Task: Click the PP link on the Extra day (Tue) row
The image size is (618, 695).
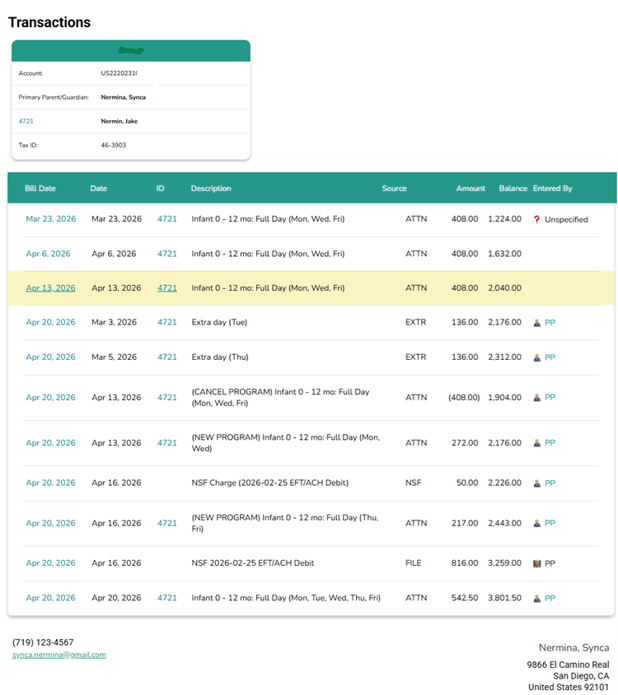Action: click(550, 323)
